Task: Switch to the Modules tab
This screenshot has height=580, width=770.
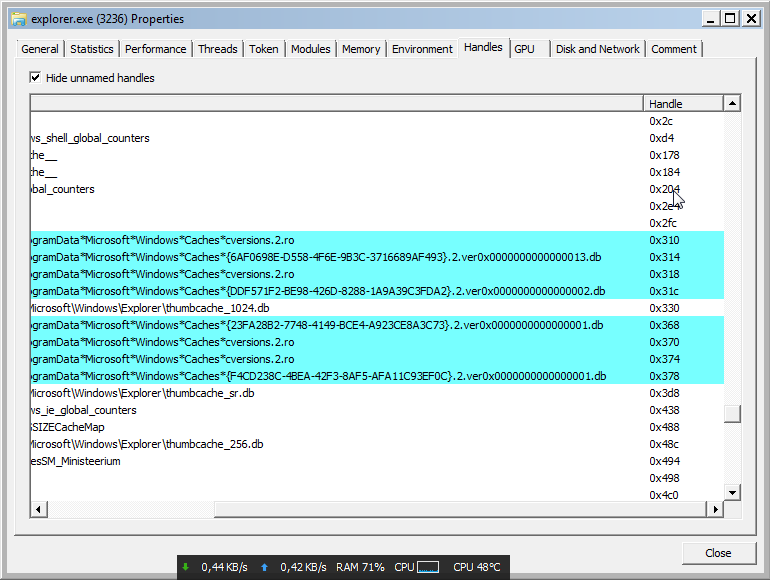Action: 311,49
